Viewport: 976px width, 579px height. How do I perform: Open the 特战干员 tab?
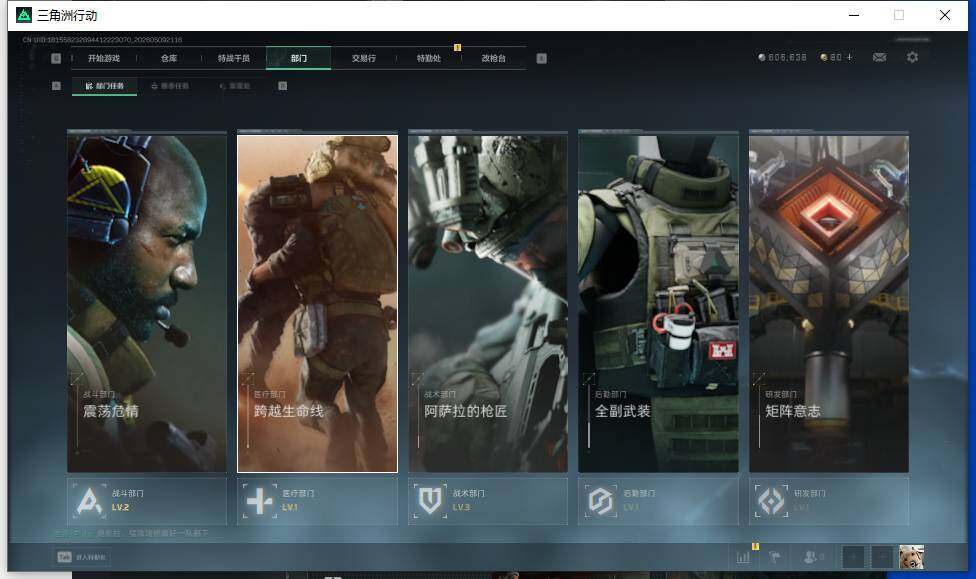tap(233, 59)
